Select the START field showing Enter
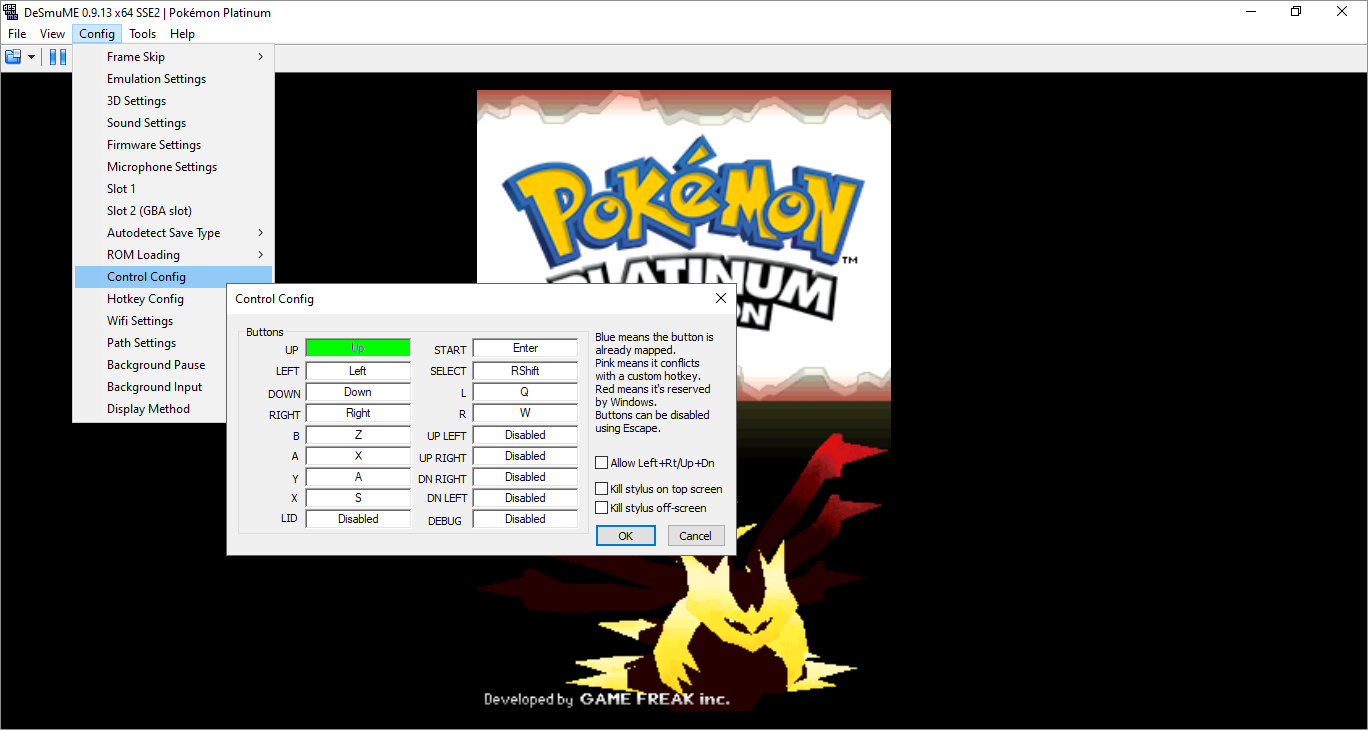Screen dimensions: 1368x730 coord(525,348)
